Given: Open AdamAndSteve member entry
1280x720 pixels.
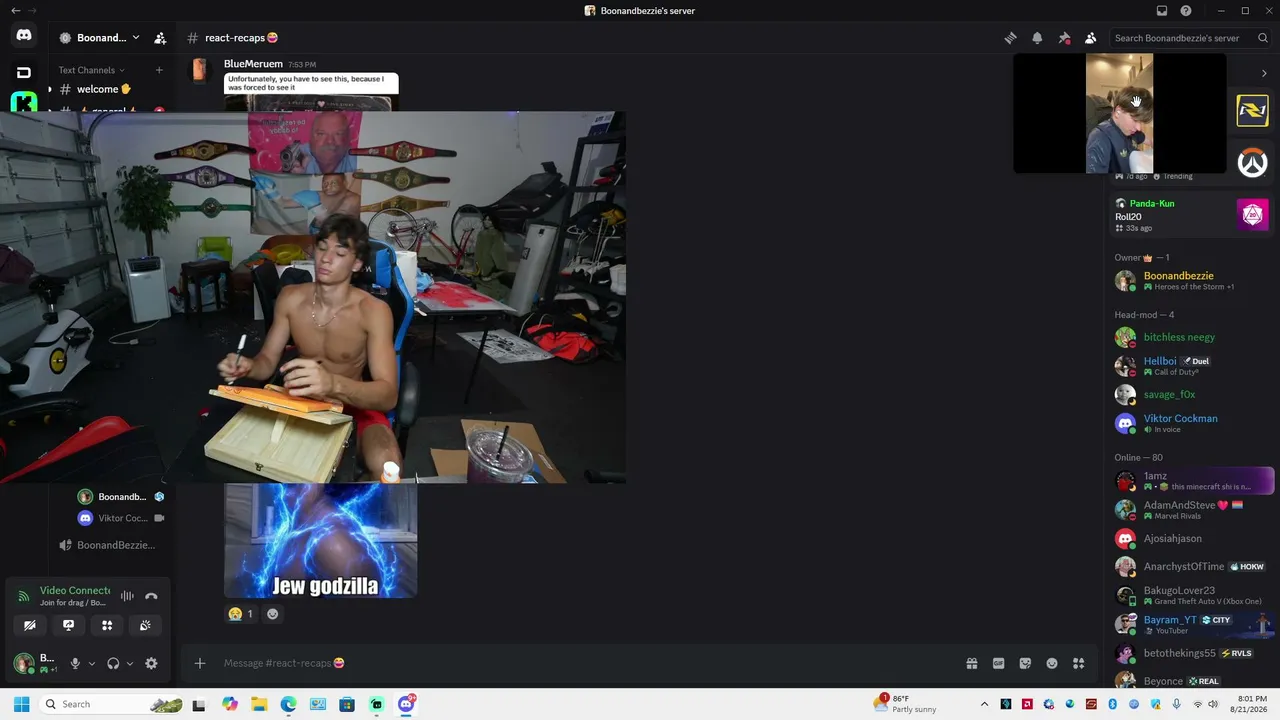Looking at the screenshot, I should click(x=1191, y=510).
